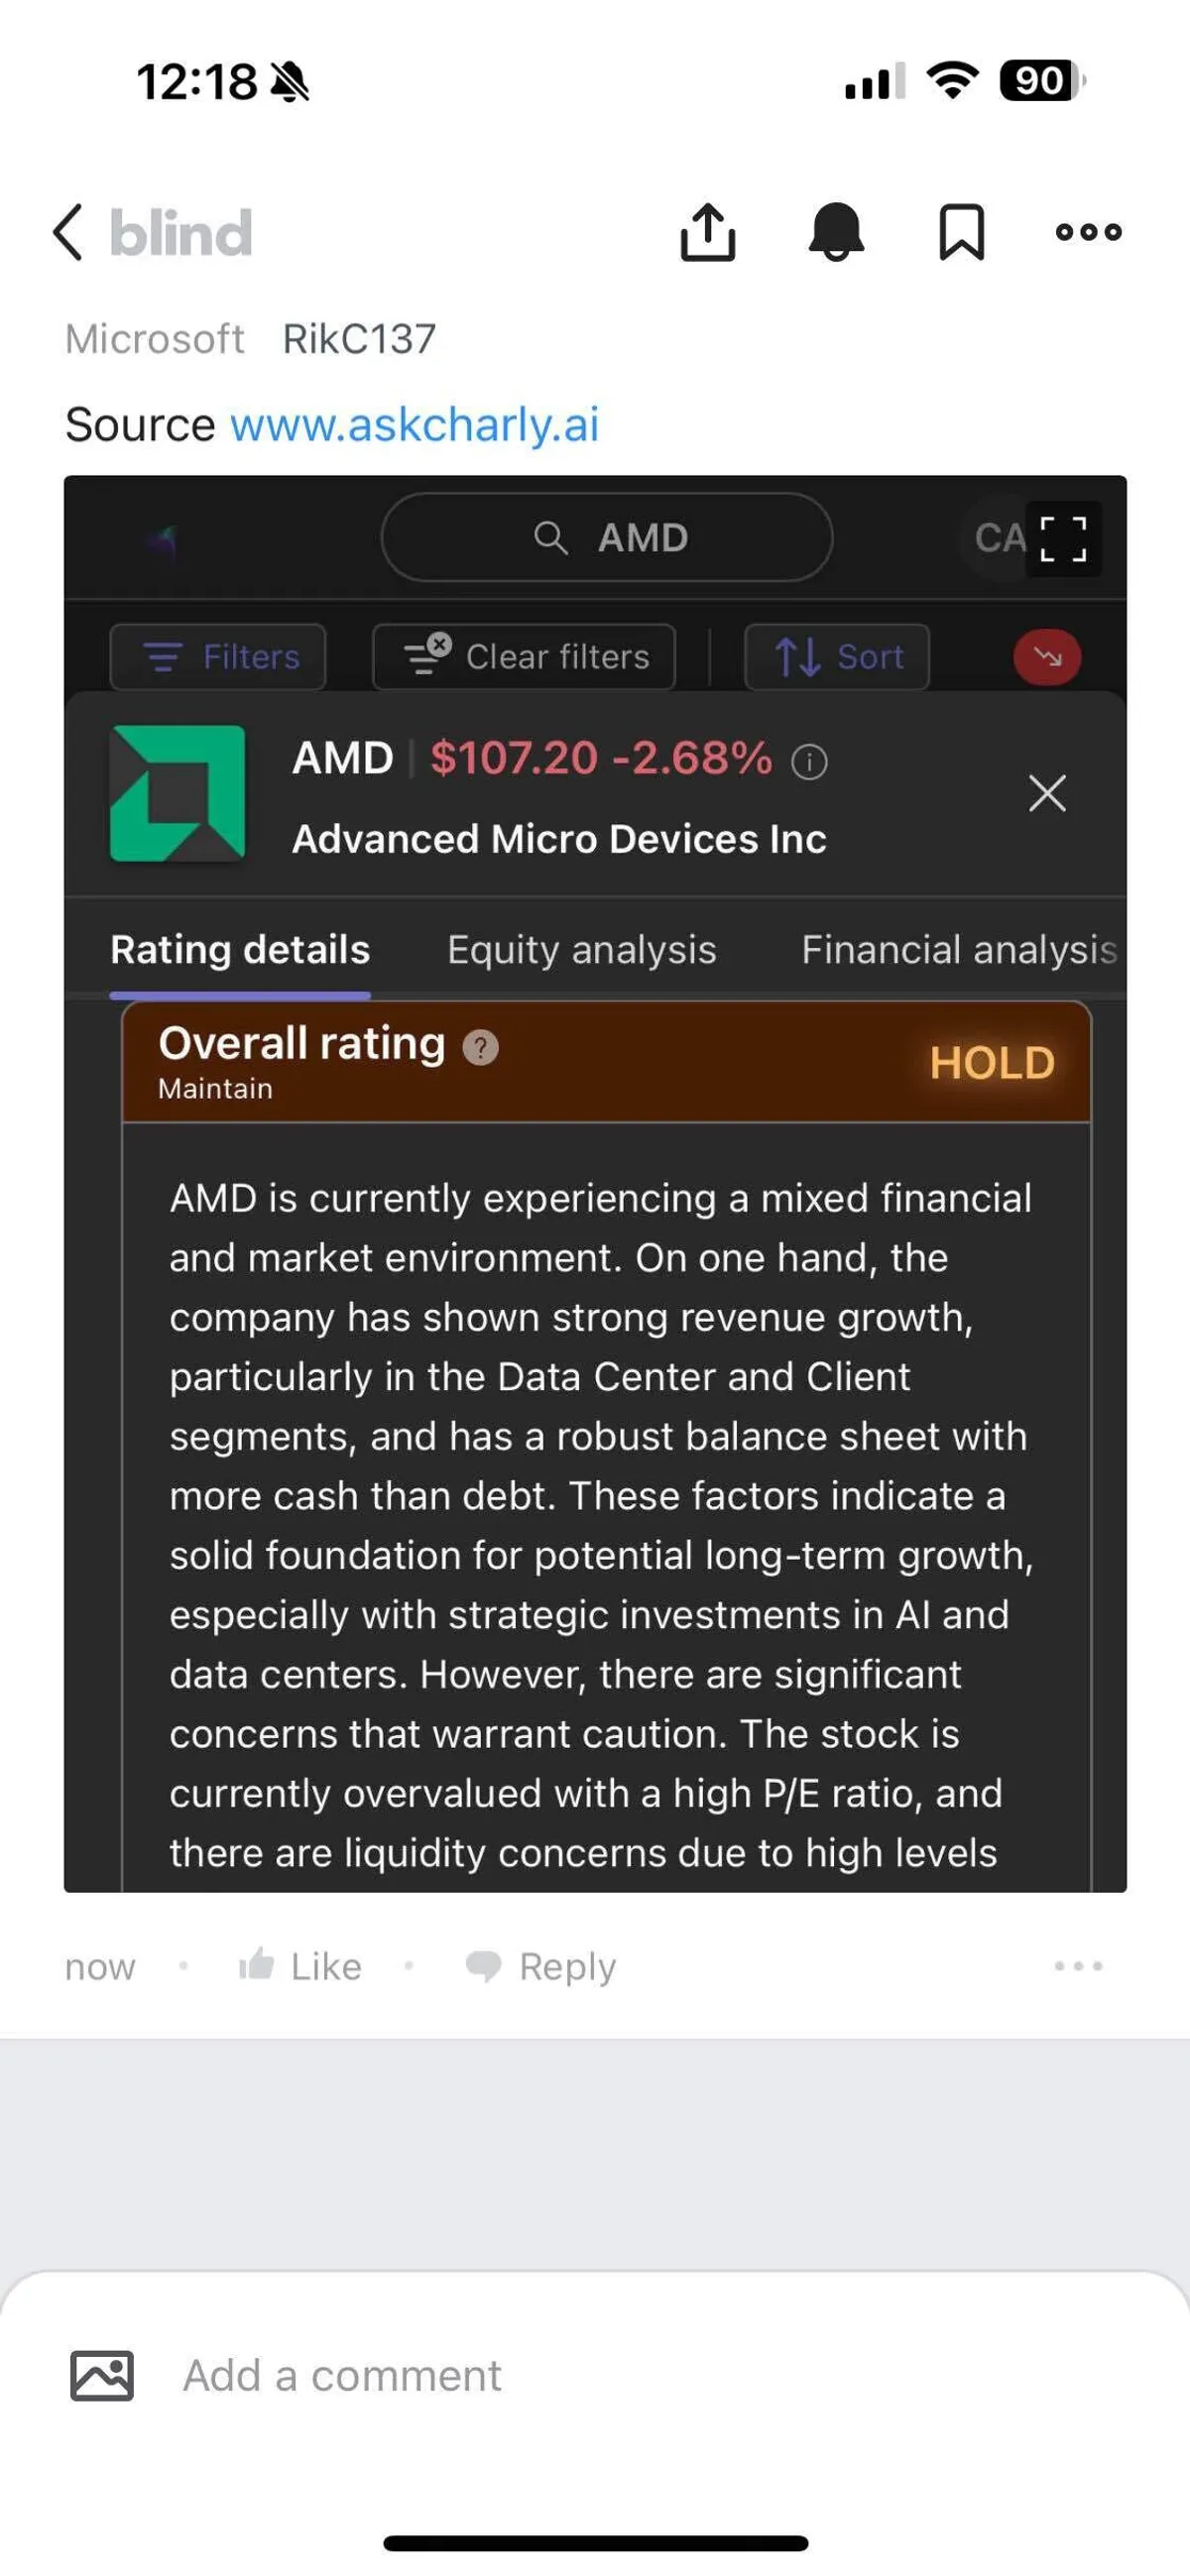Viewport: 1190px width, 2576px height.
Task: Reply to the post
Action: tap(541, 1966)
